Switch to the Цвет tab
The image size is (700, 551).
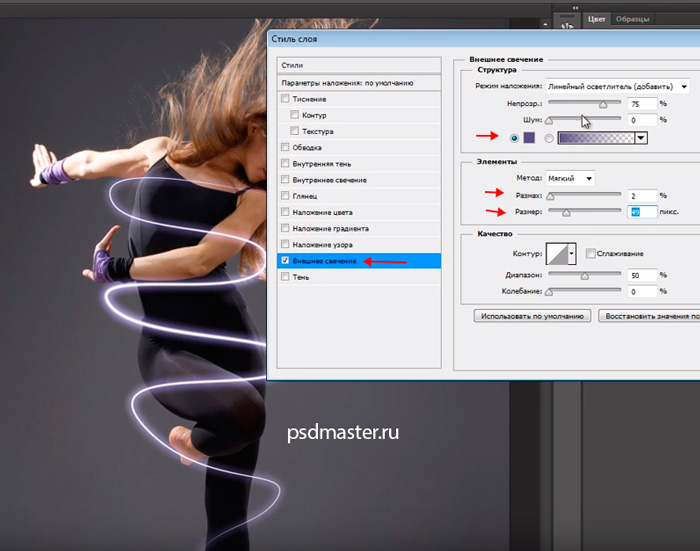597,19
